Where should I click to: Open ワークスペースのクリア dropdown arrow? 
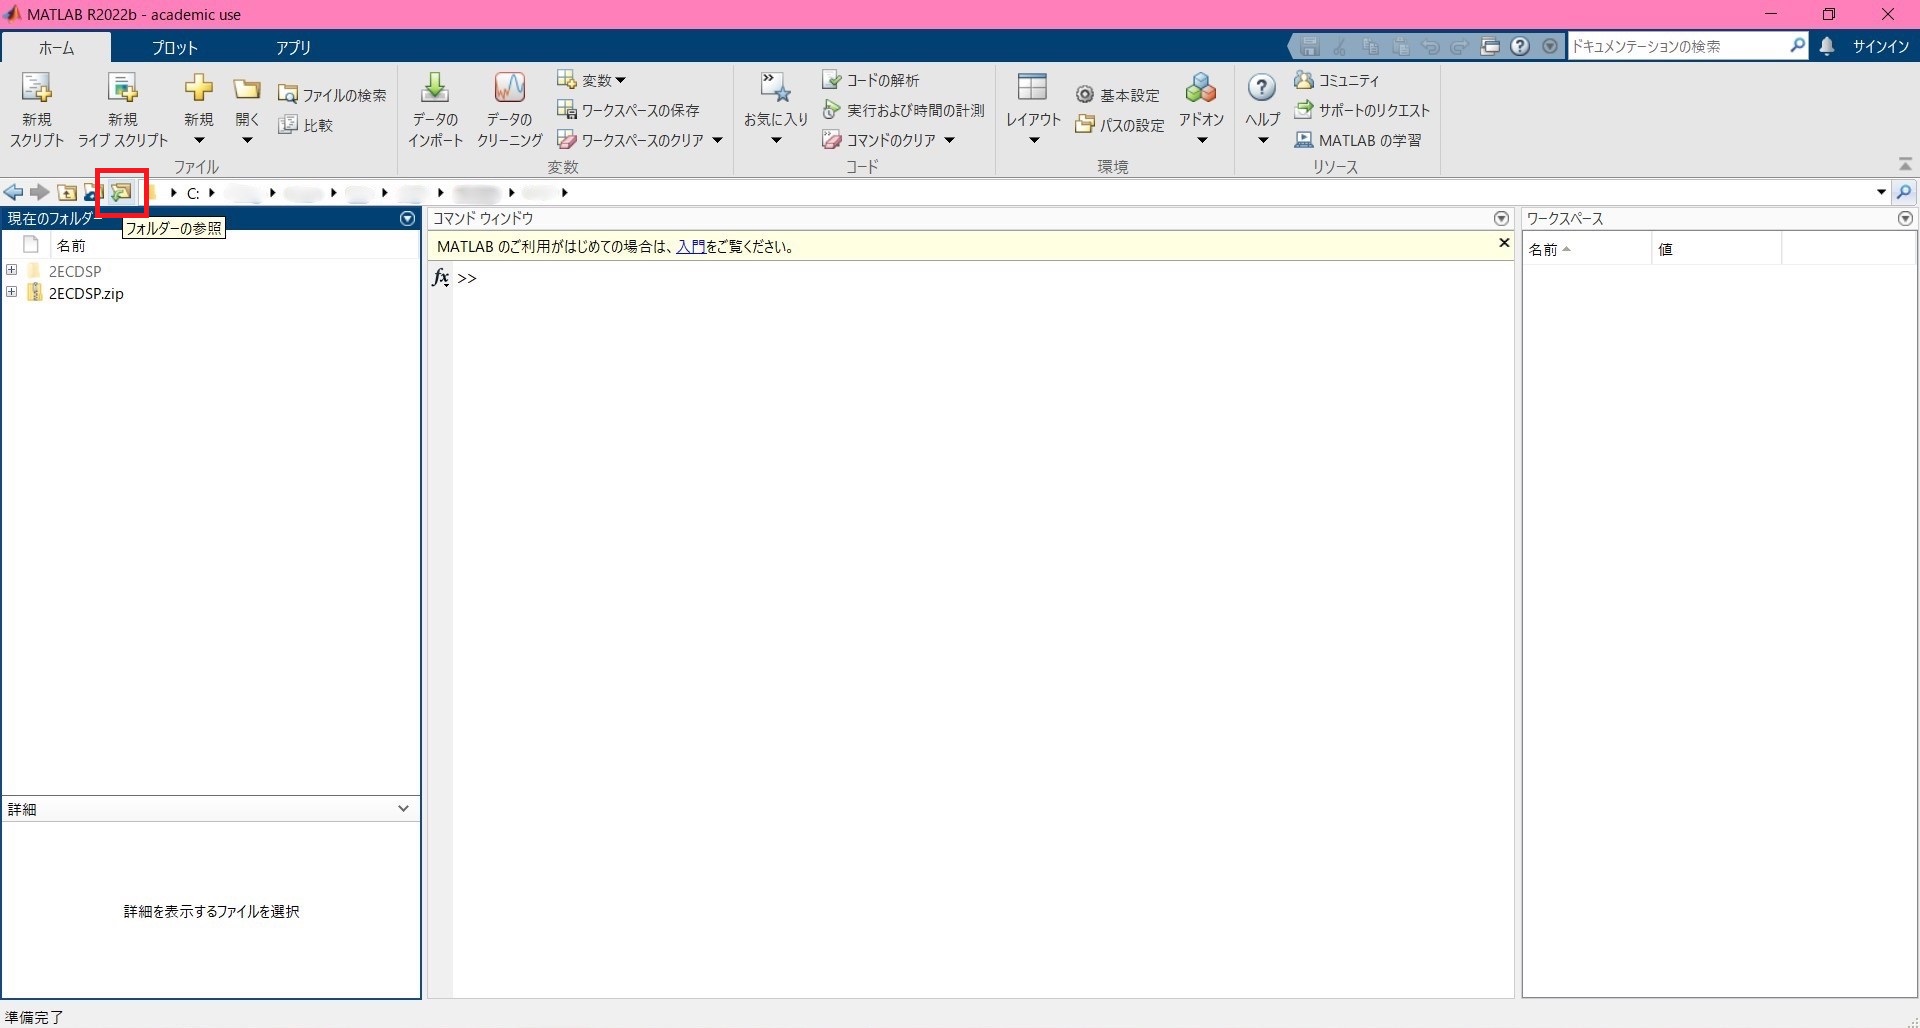pos(717,140)
